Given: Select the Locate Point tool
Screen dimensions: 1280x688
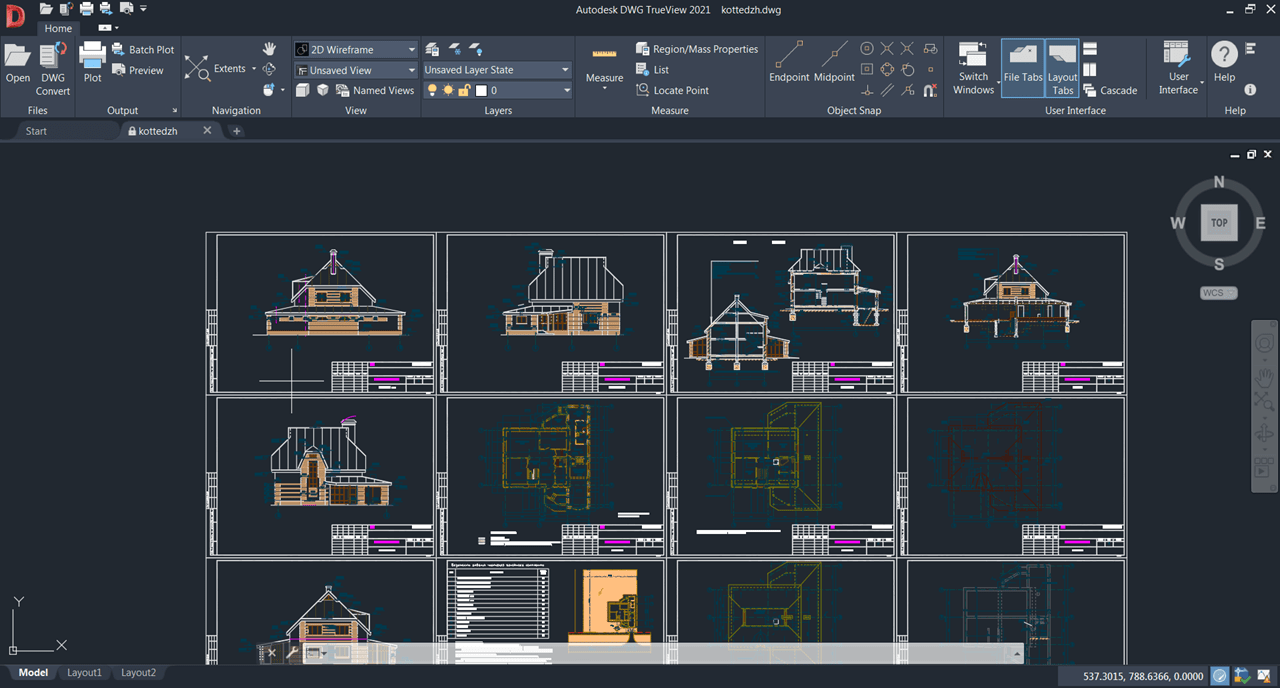Looking at the screenshot, I should 672,90.
